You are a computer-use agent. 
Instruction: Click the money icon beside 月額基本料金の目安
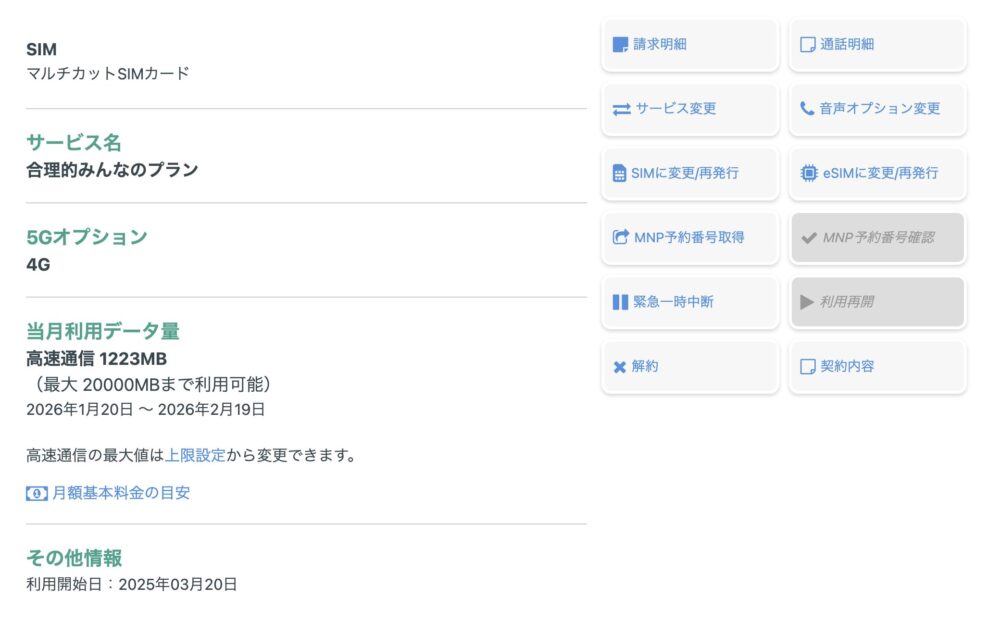point(37,493)
